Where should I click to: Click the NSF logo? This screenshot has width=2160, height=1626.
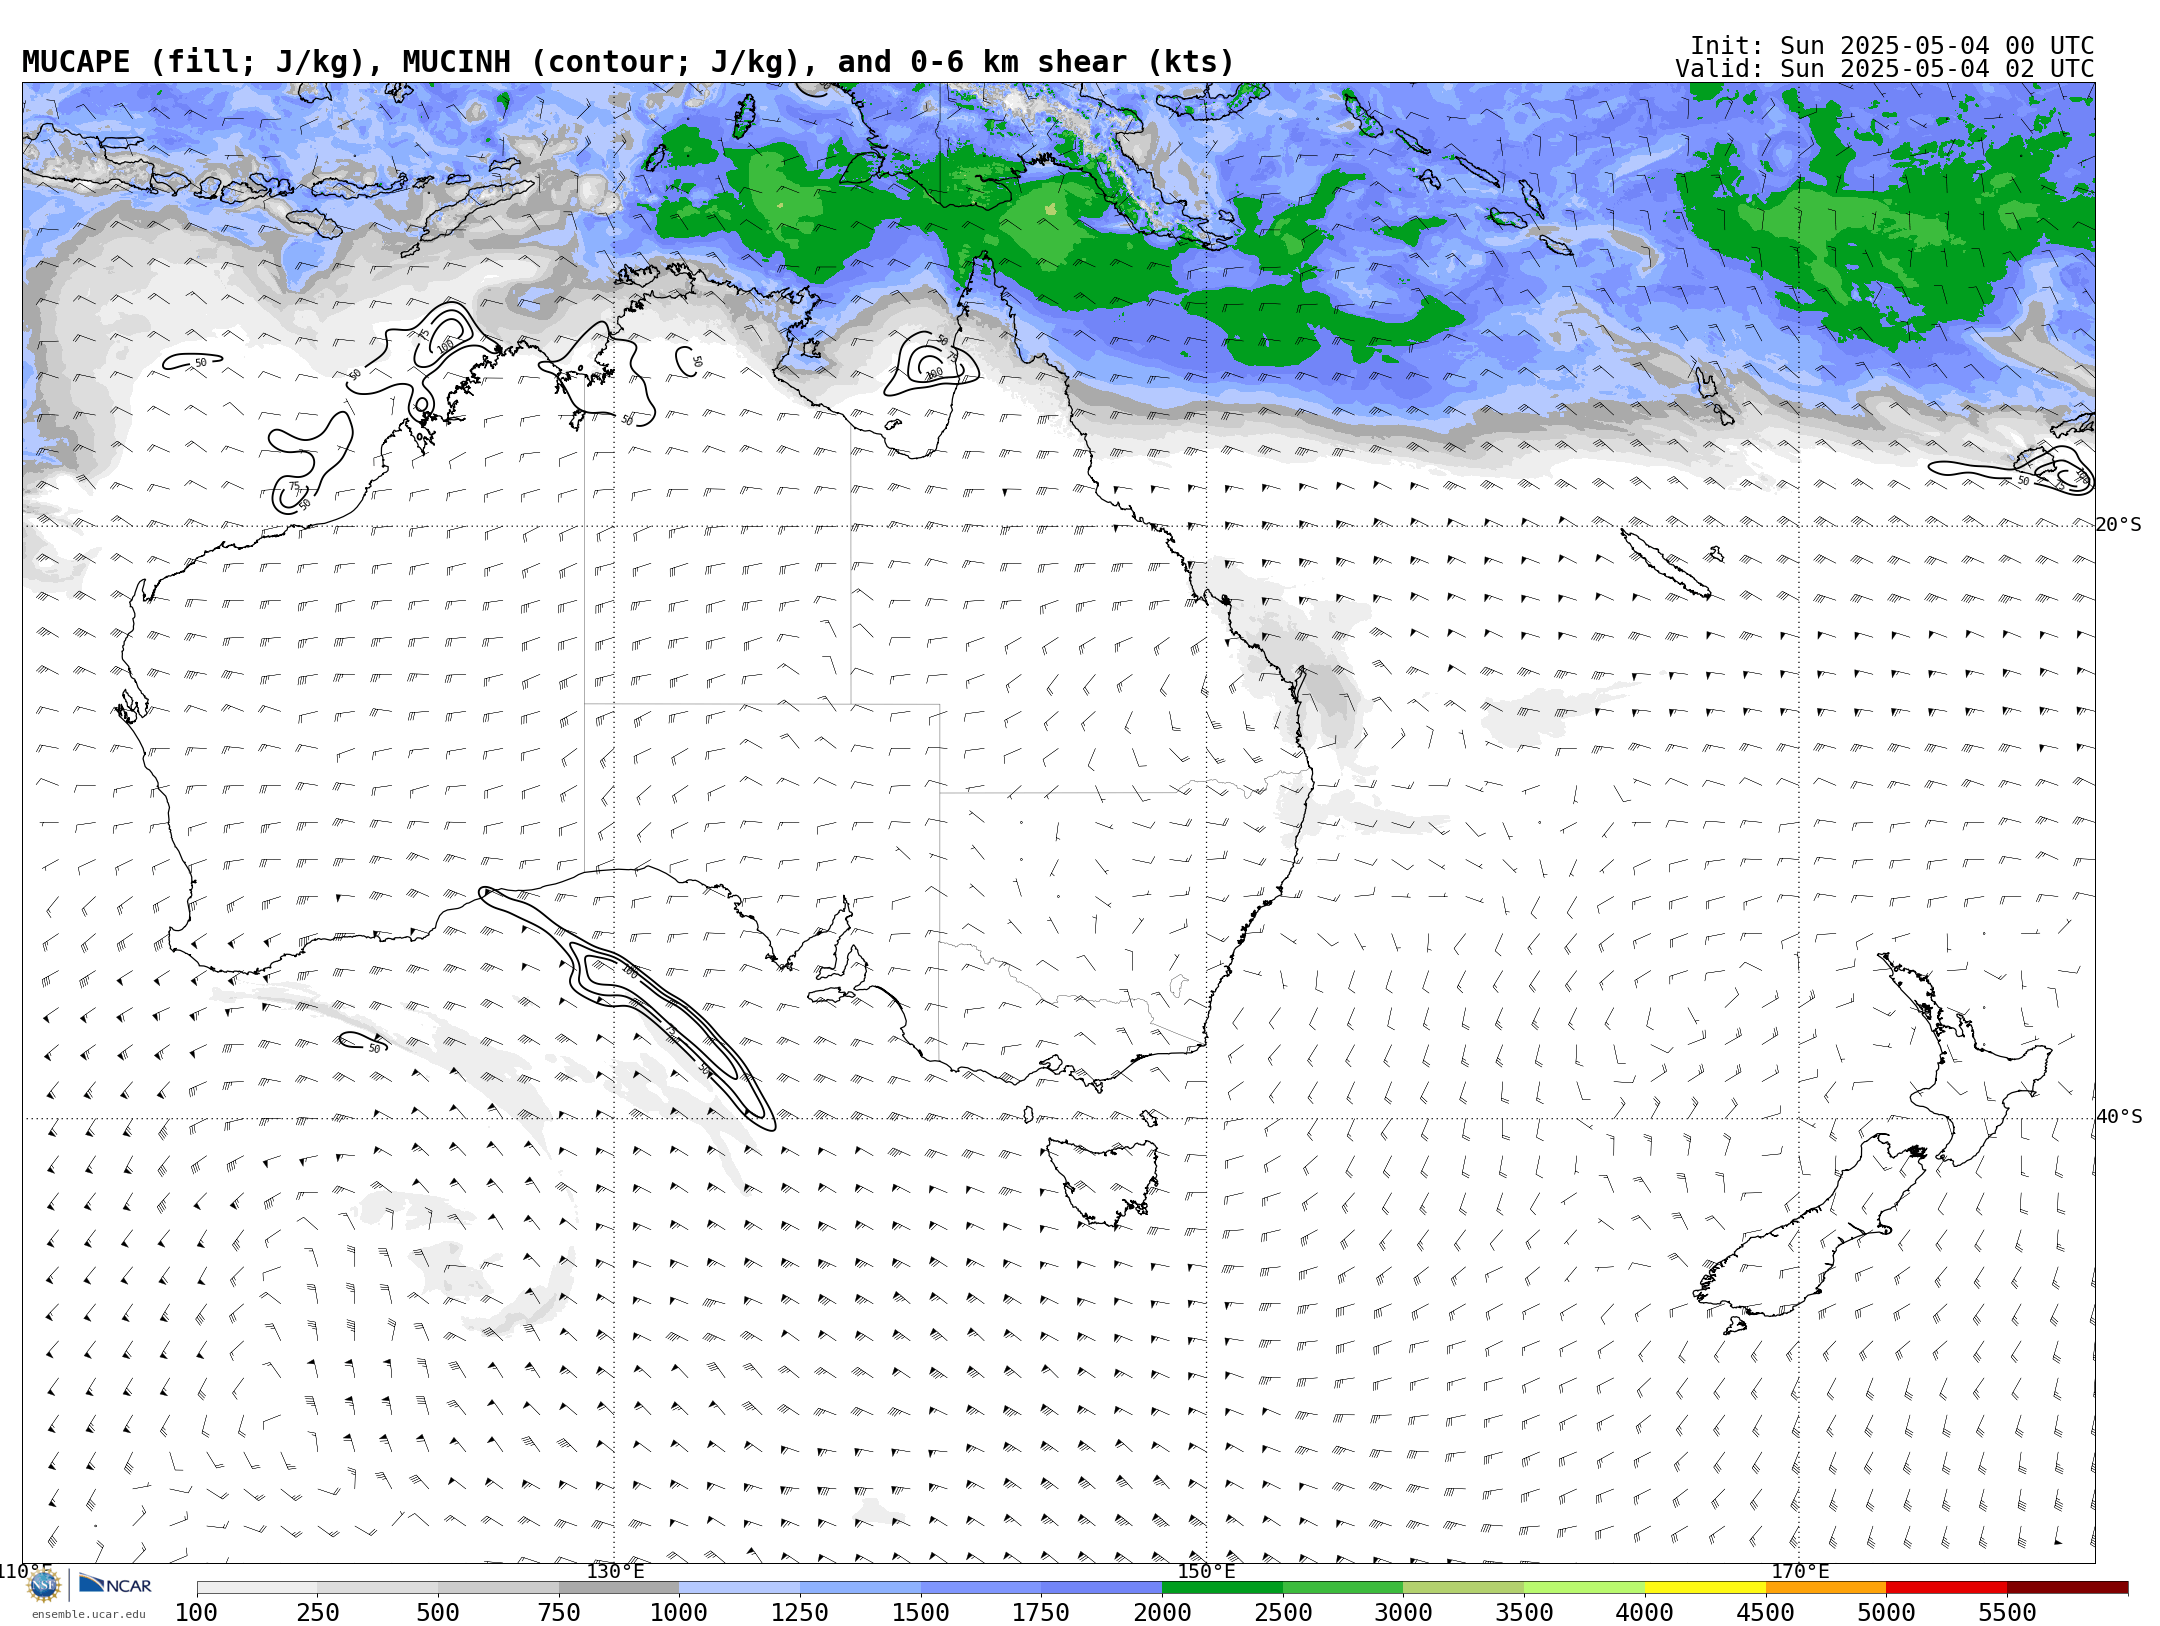pos(44,1586)
